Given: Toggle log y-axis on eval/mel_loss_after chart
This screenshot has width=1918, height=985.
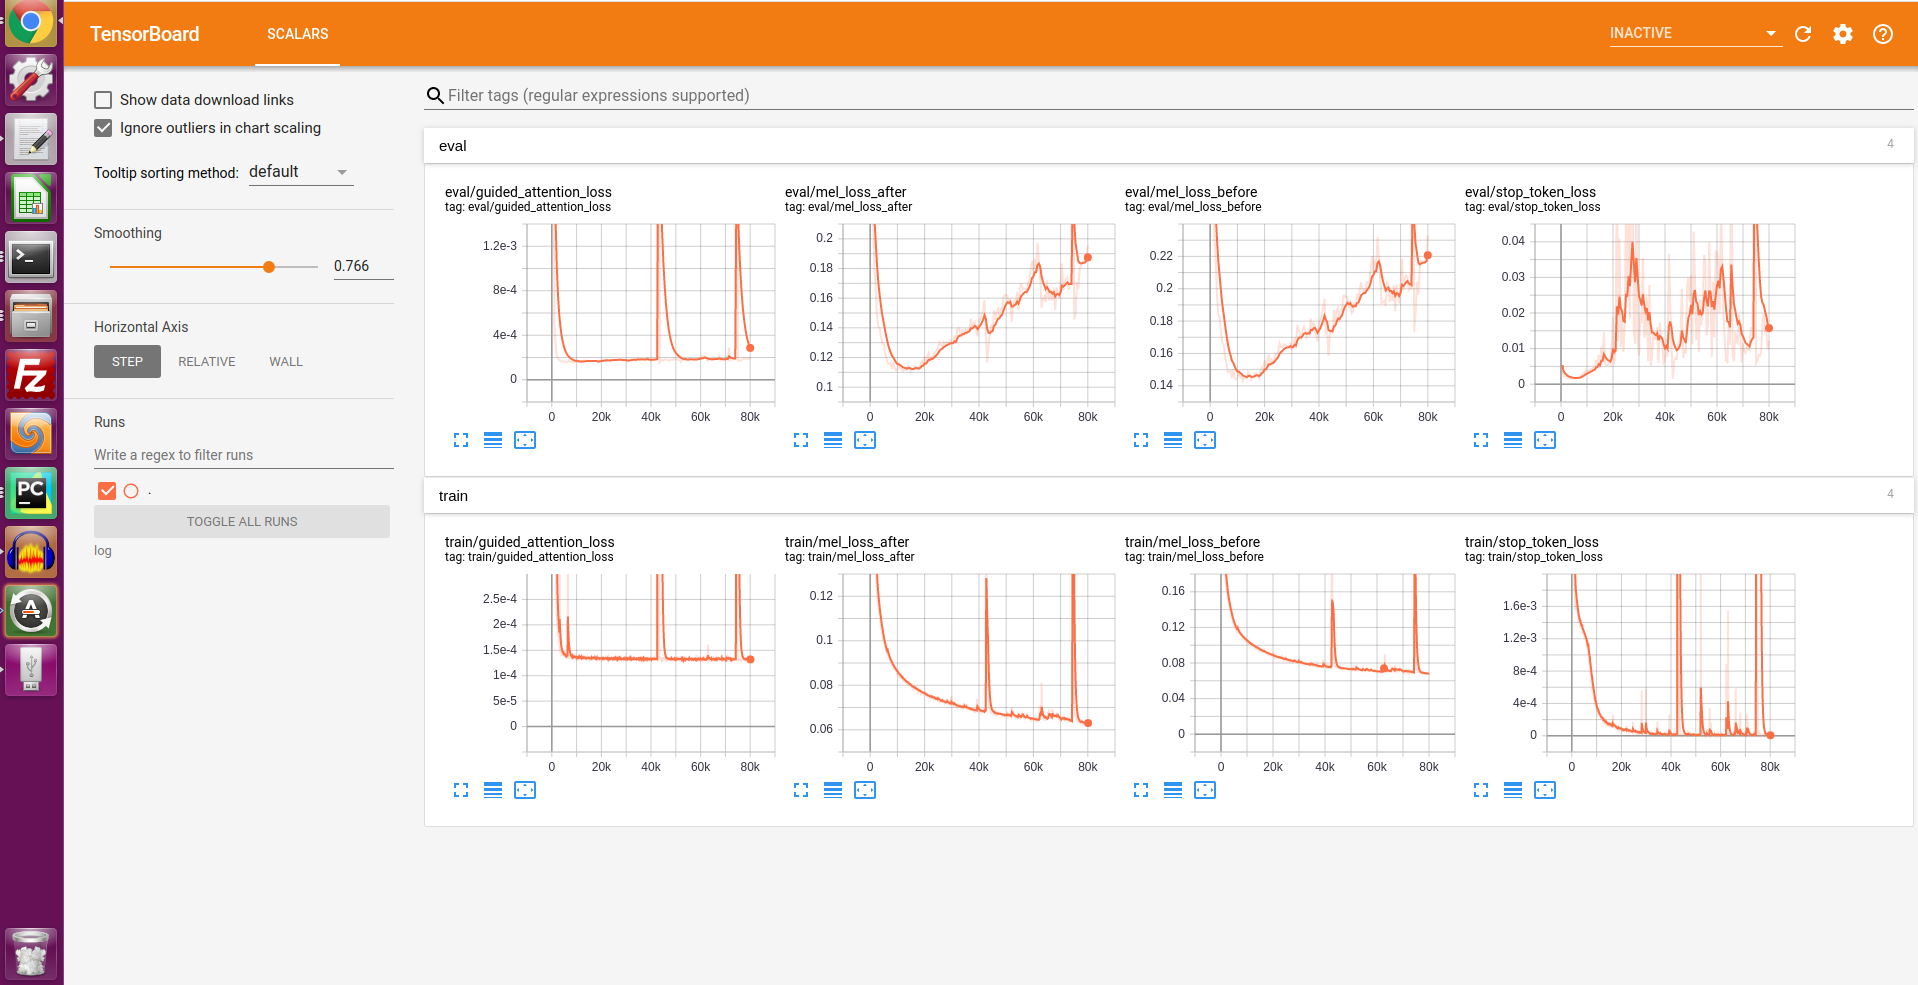Looking at the screenshot, I should point(833,440).
